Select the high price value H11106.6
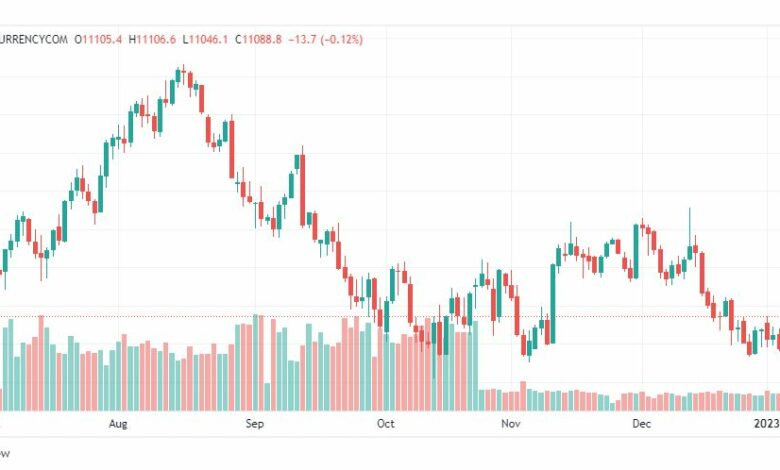Screen dimensions: 780x470 152,39
